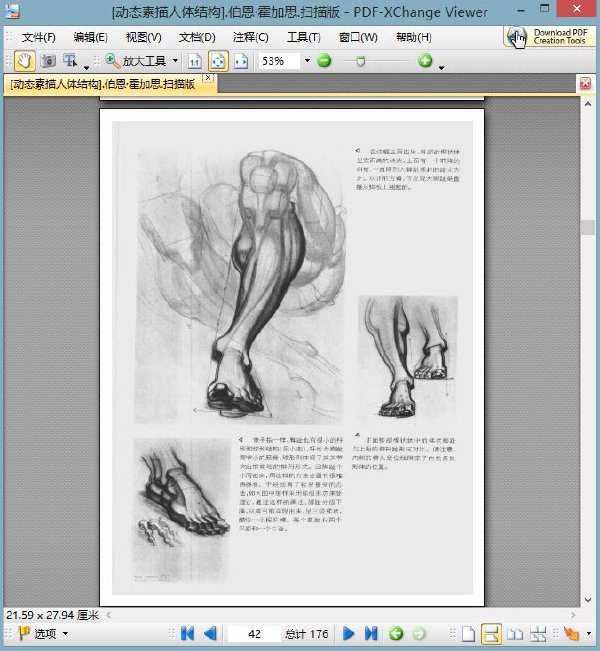Click the green zoom in plus button
The image size is (600, 651).
point(425,61)
